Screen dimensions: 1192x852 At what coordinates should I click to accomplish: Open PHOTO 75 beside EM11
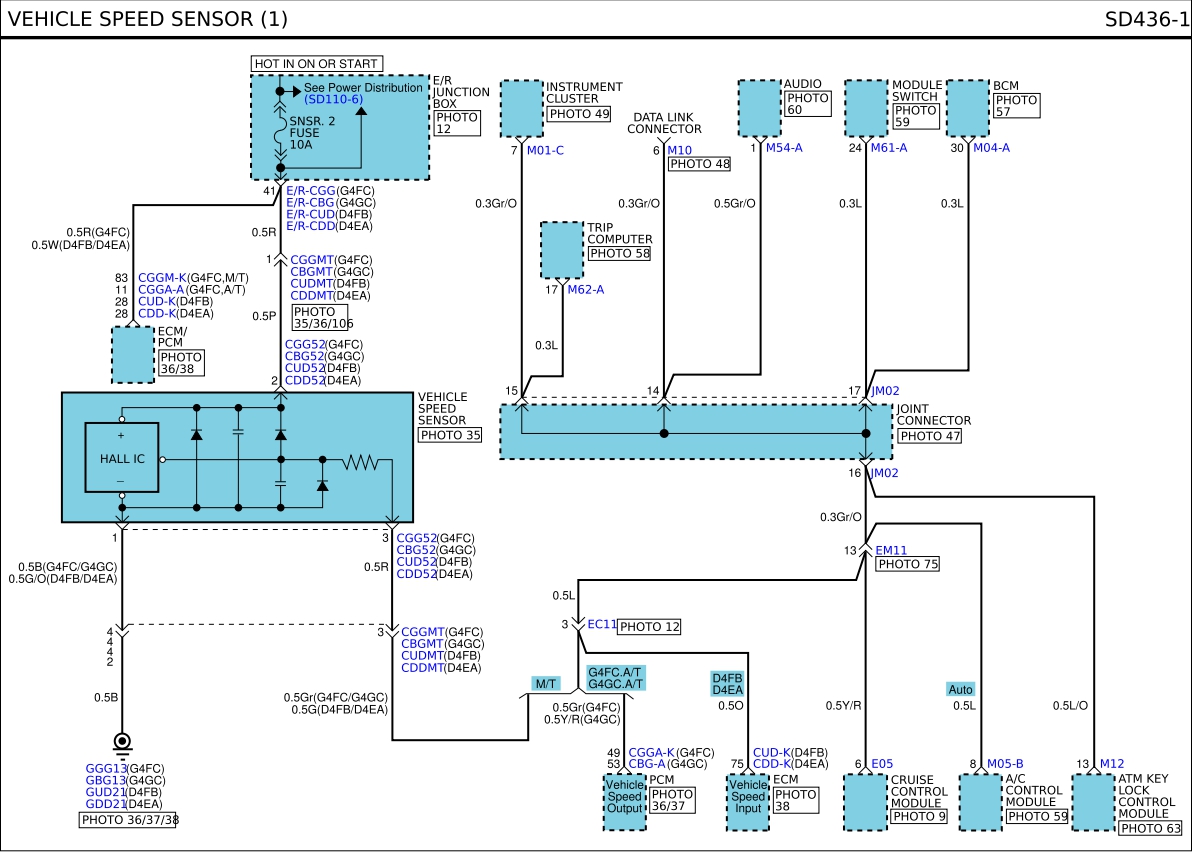908,564
